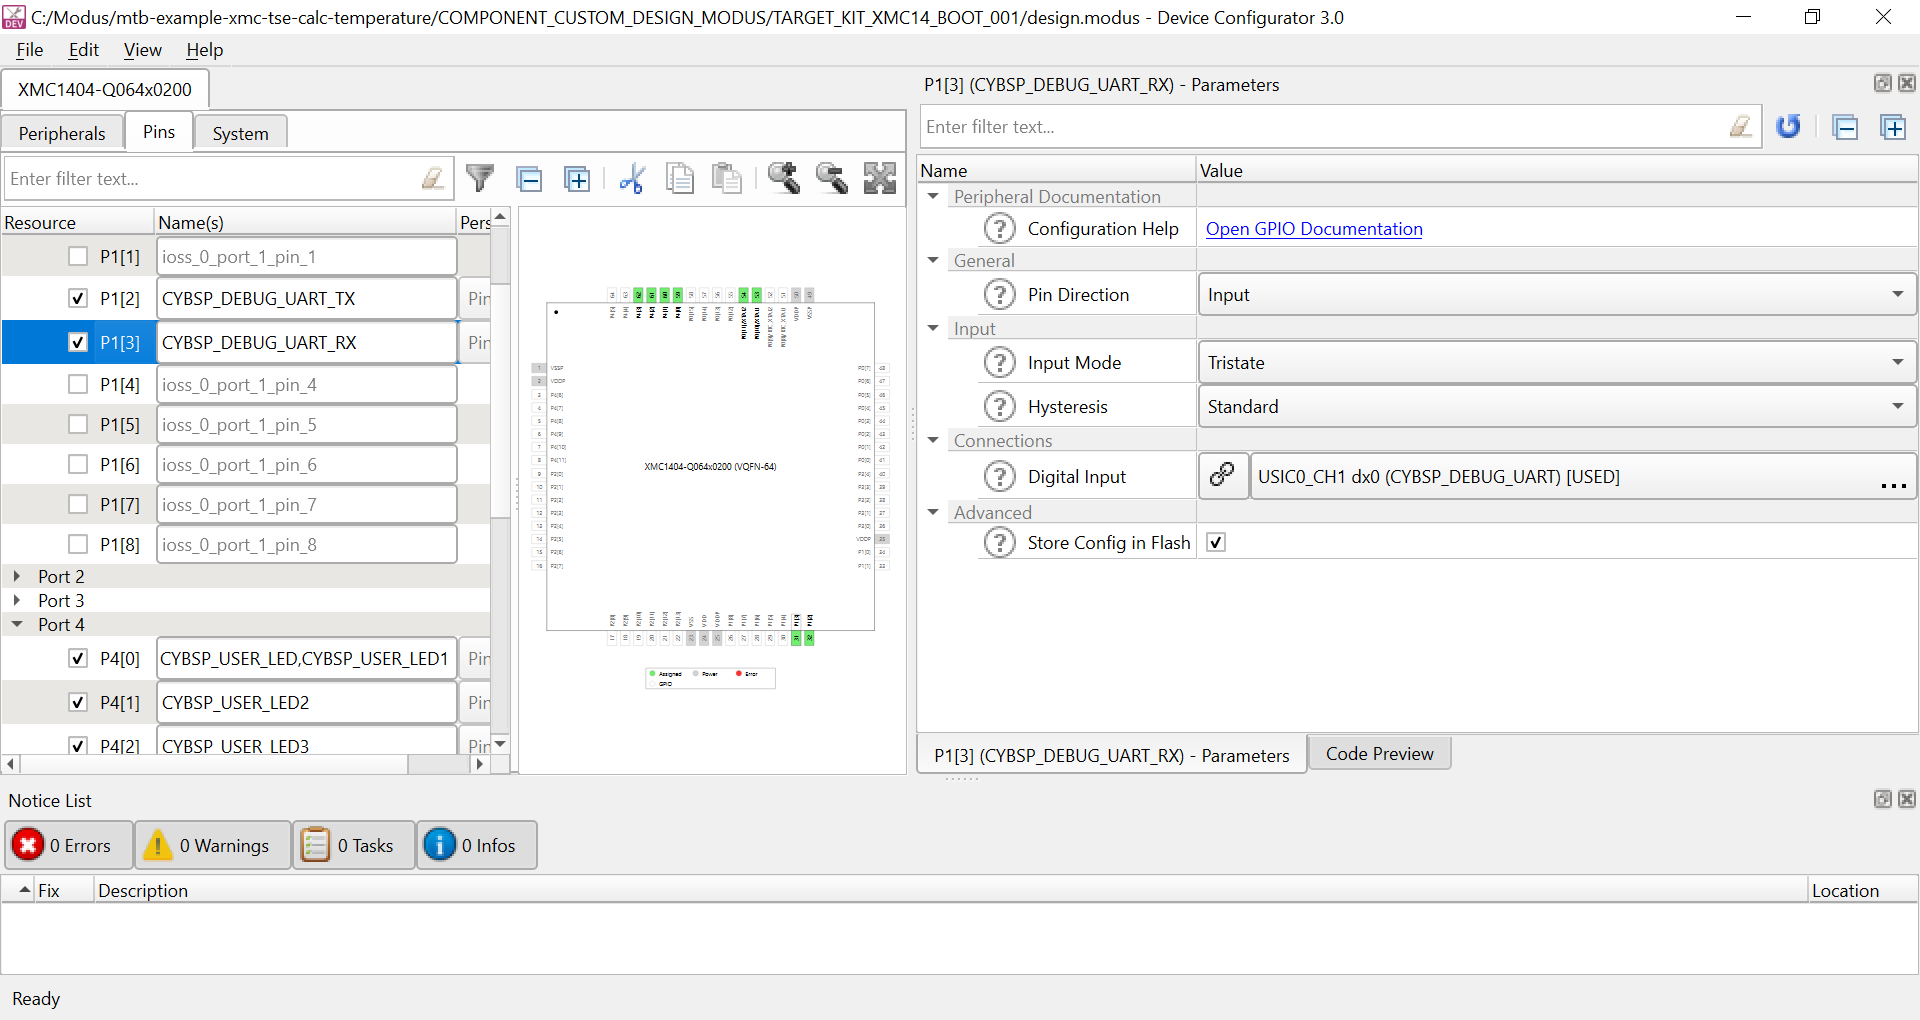
Task: Close the Notice List panel
Action: tap(1907, 800)
